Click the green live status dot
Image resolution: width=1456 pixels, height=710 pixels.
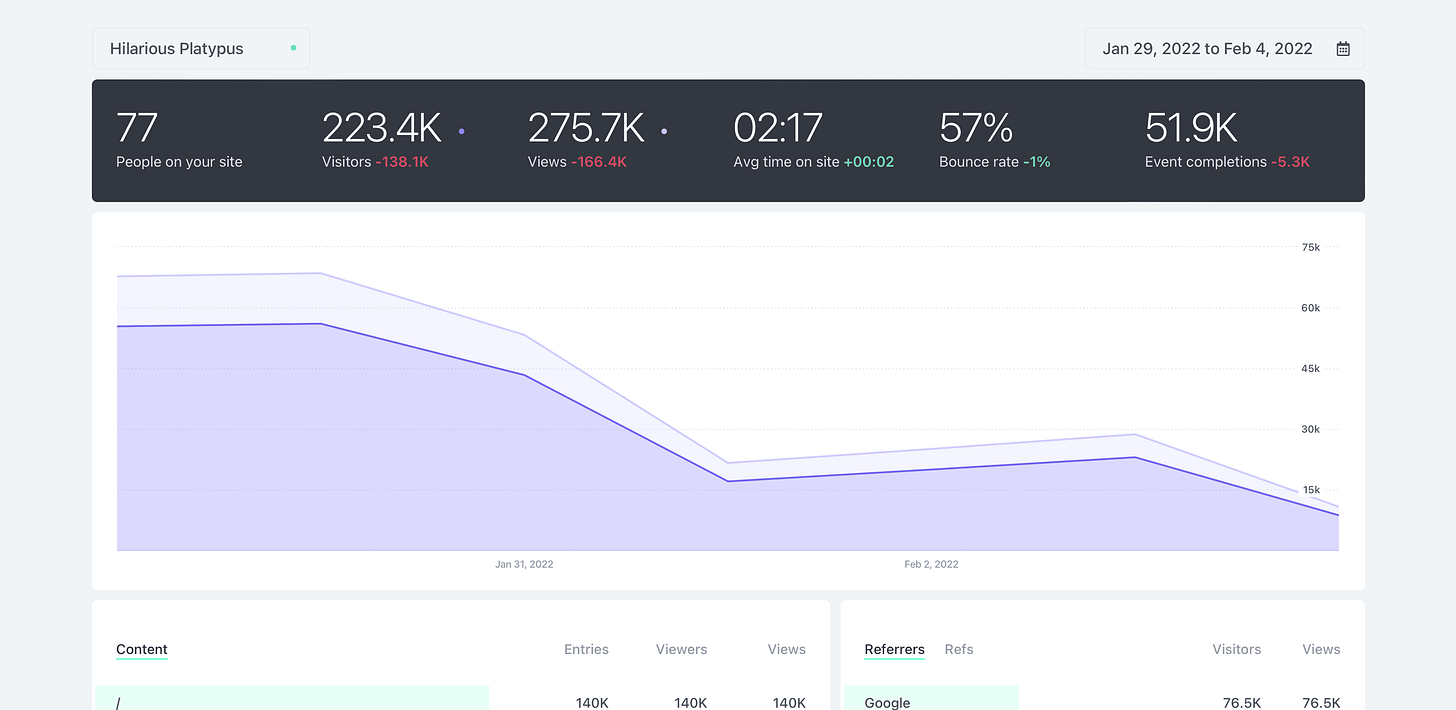294,47
